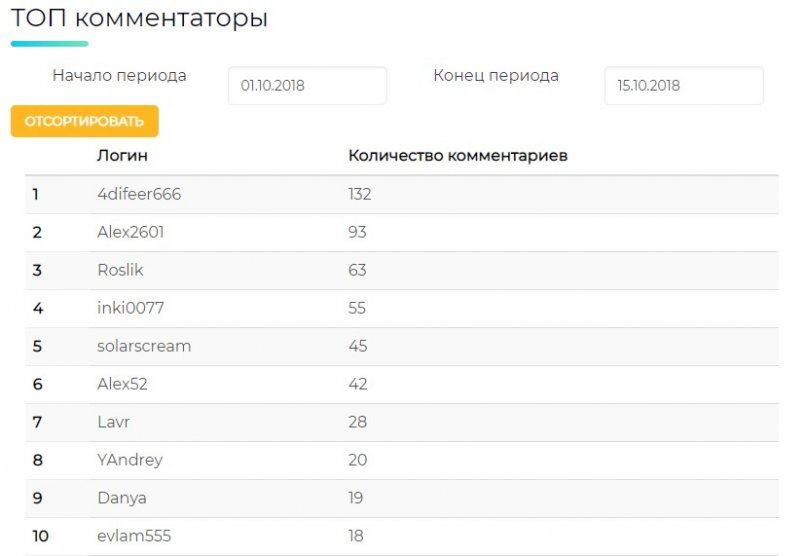
Task: Focus the Начало периода date field
Action: pos(307,86)
